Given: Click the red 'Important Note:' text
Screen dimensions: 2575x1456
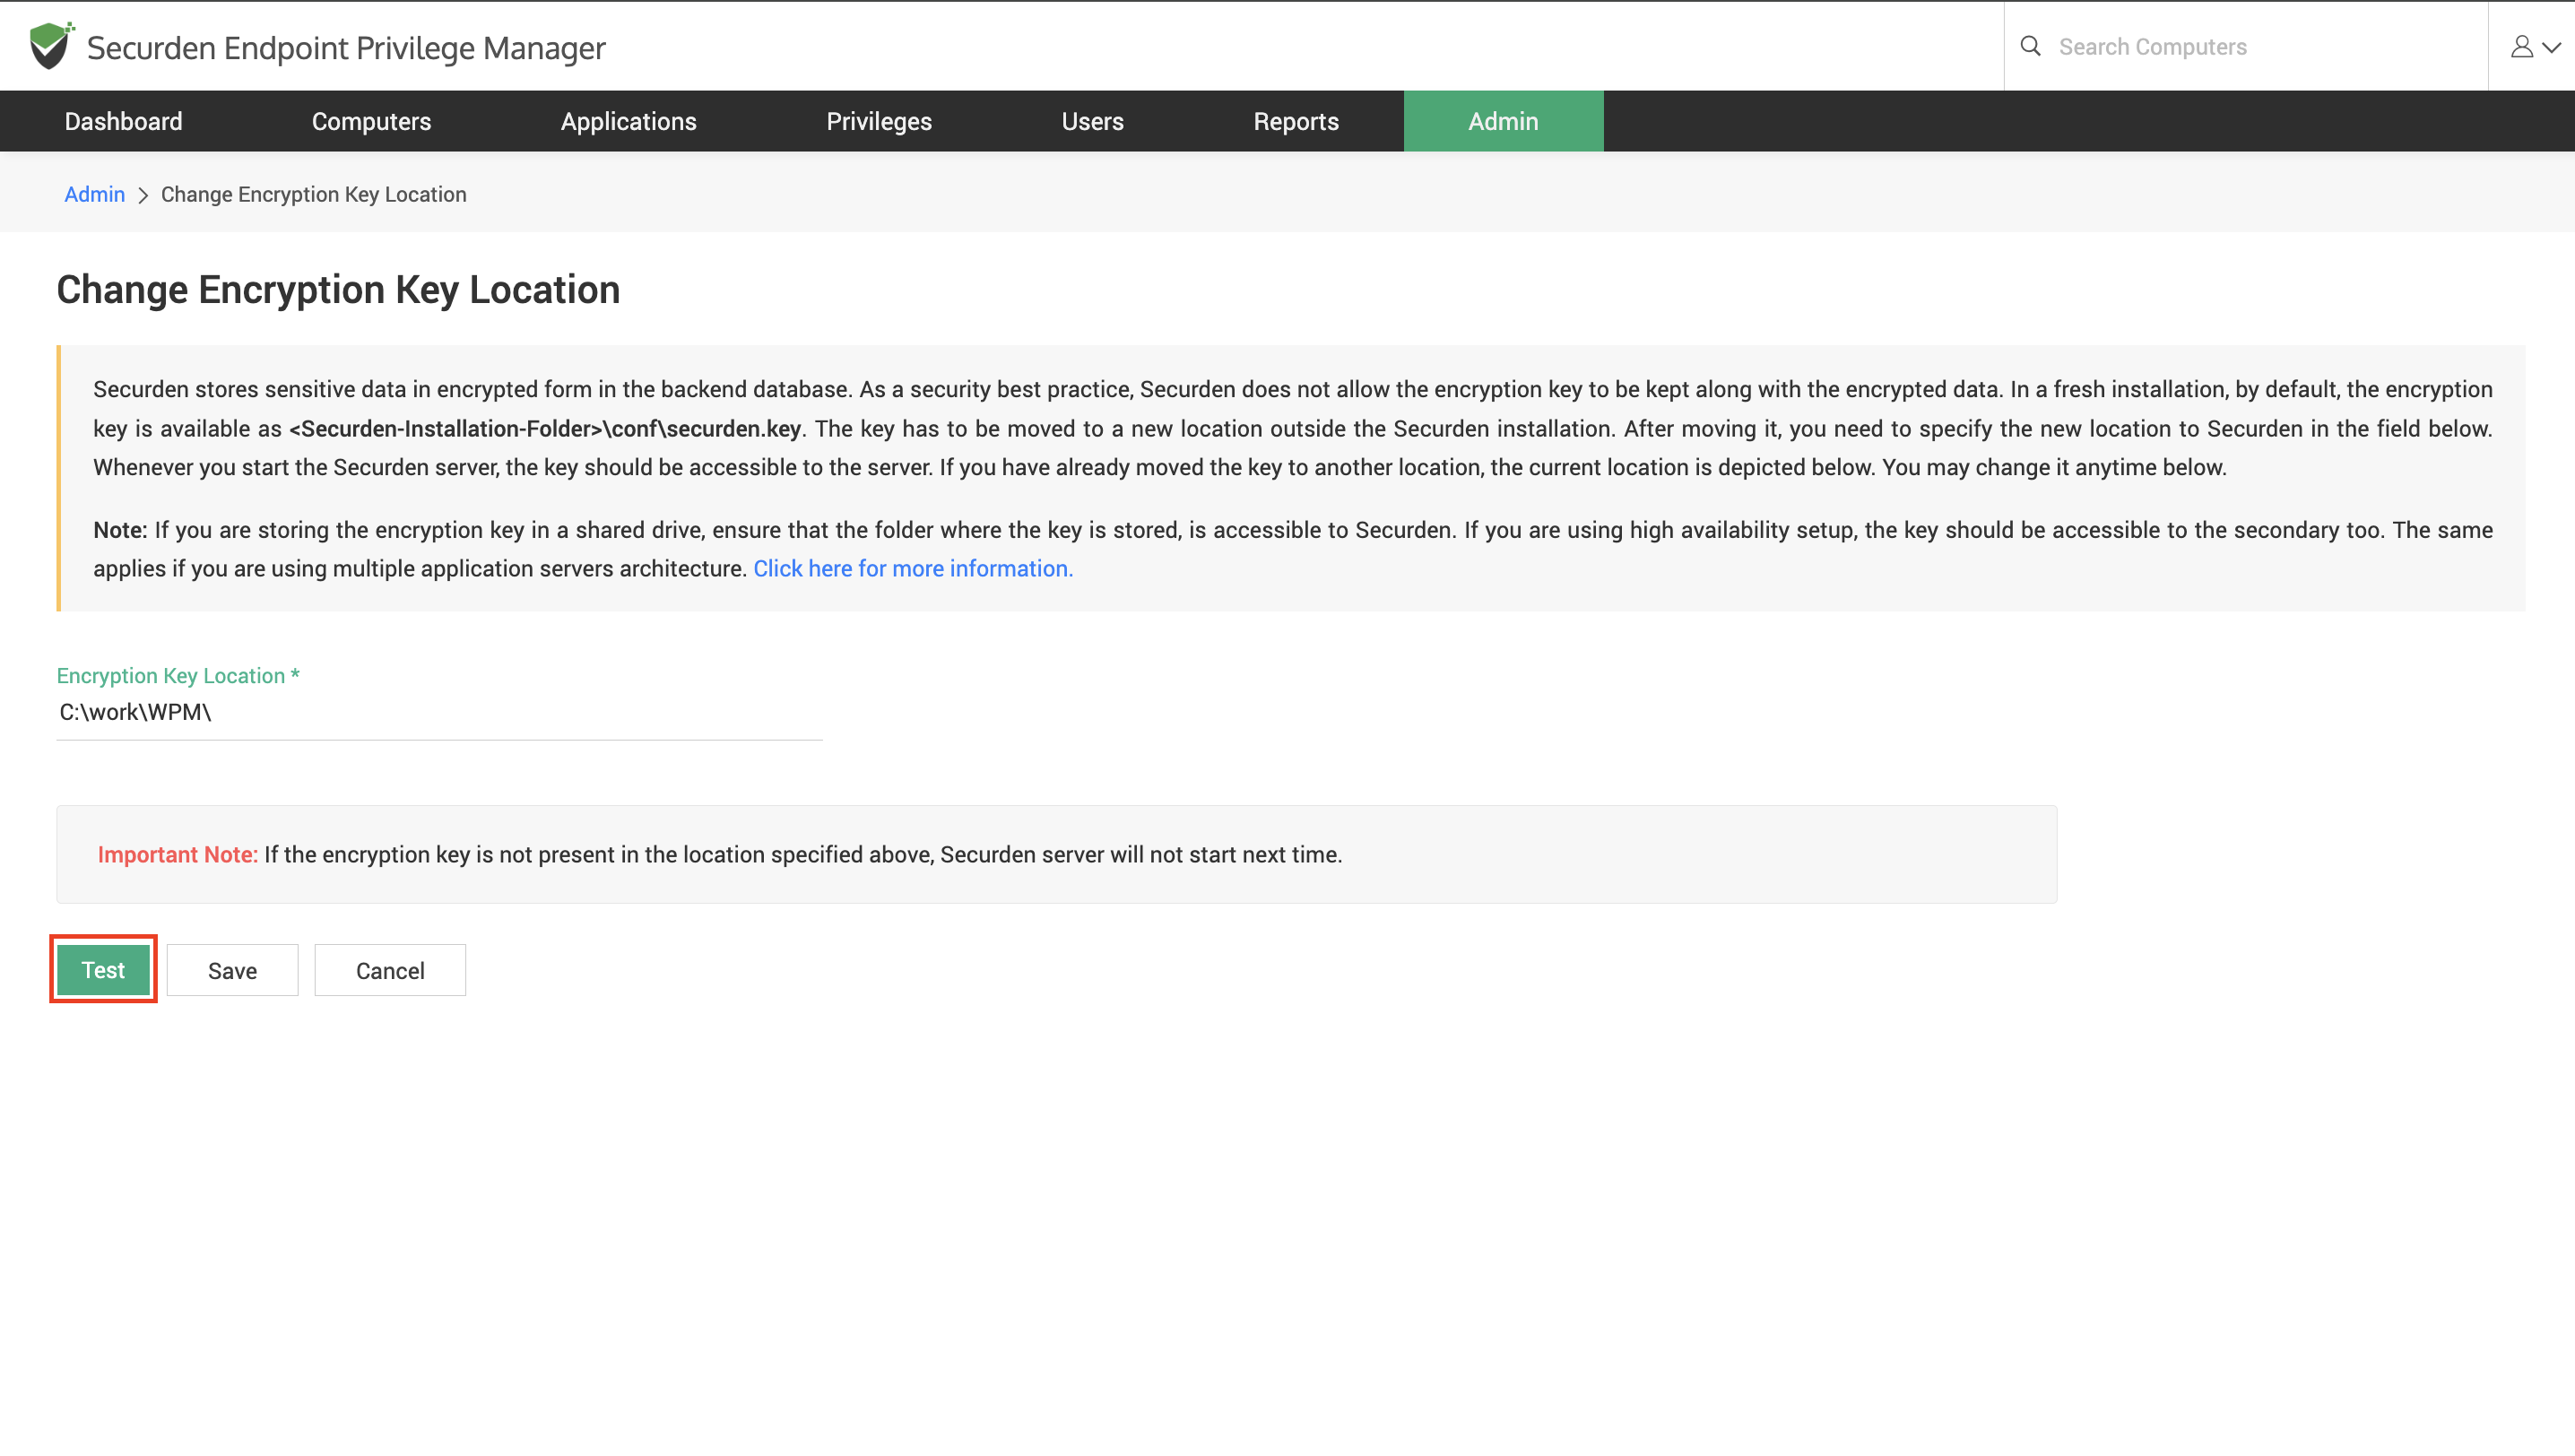Looking at the screenshot, I should click(x=178, y=855).
